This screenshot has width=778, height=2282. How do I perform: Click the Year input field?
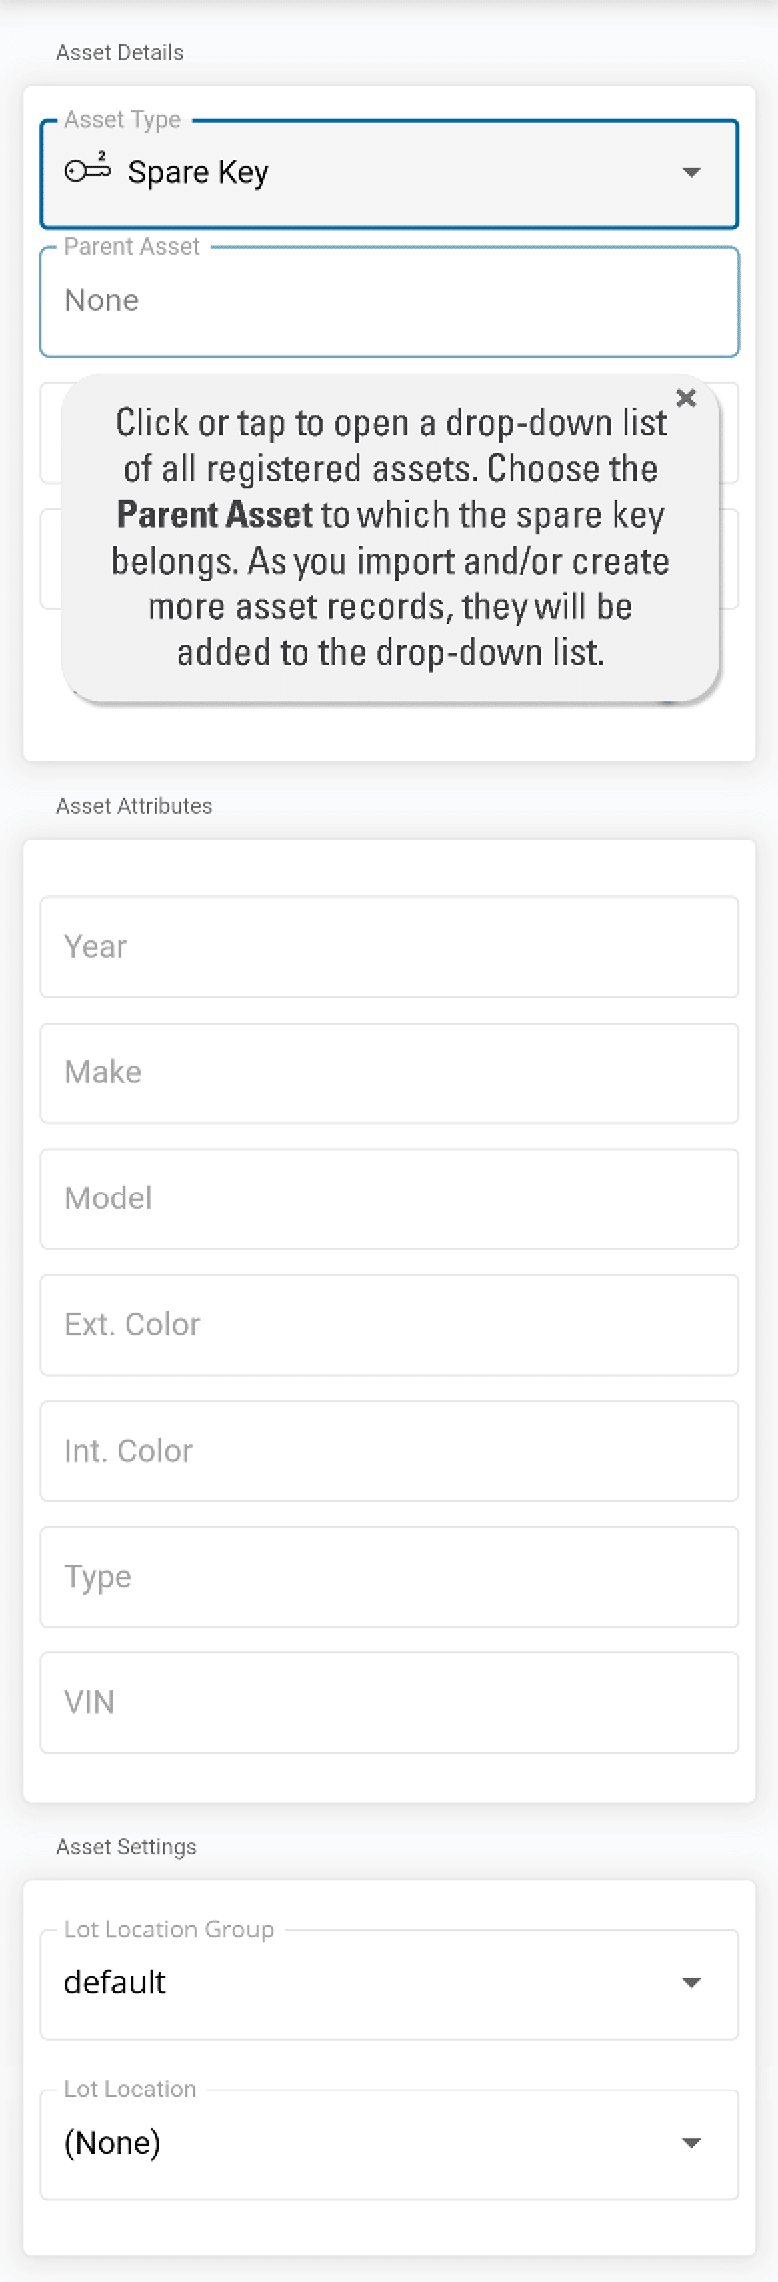(x=389, y=947)
